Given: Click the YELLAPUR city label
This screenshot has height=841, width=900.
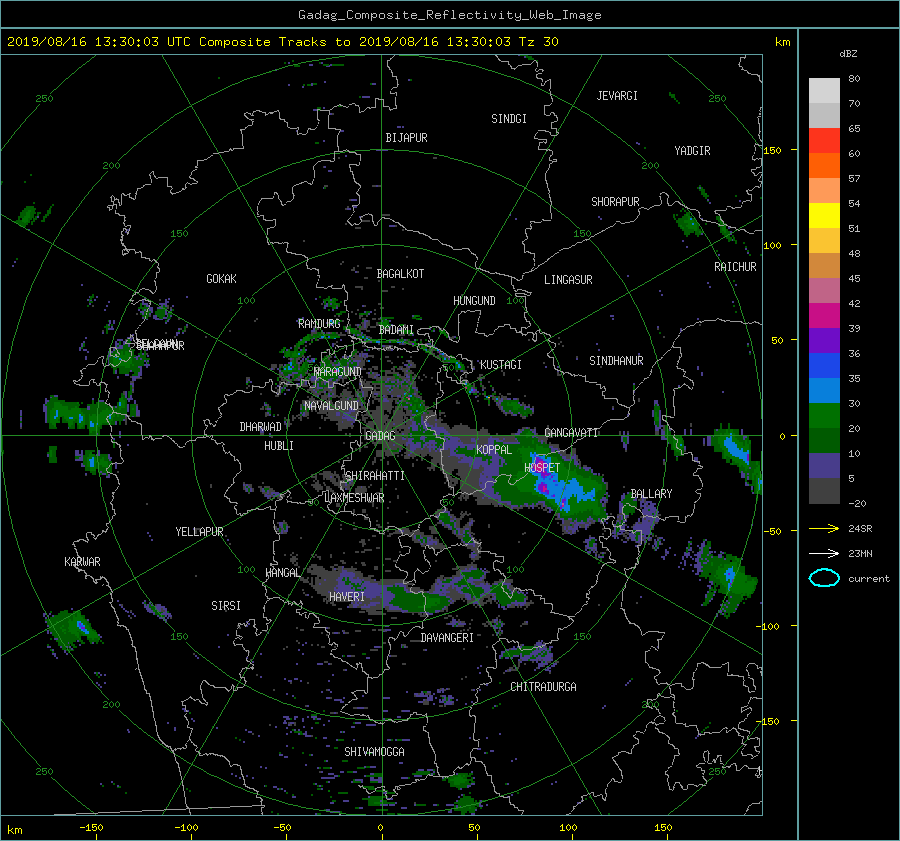Looking at the screenshot, I should [199, 532].
